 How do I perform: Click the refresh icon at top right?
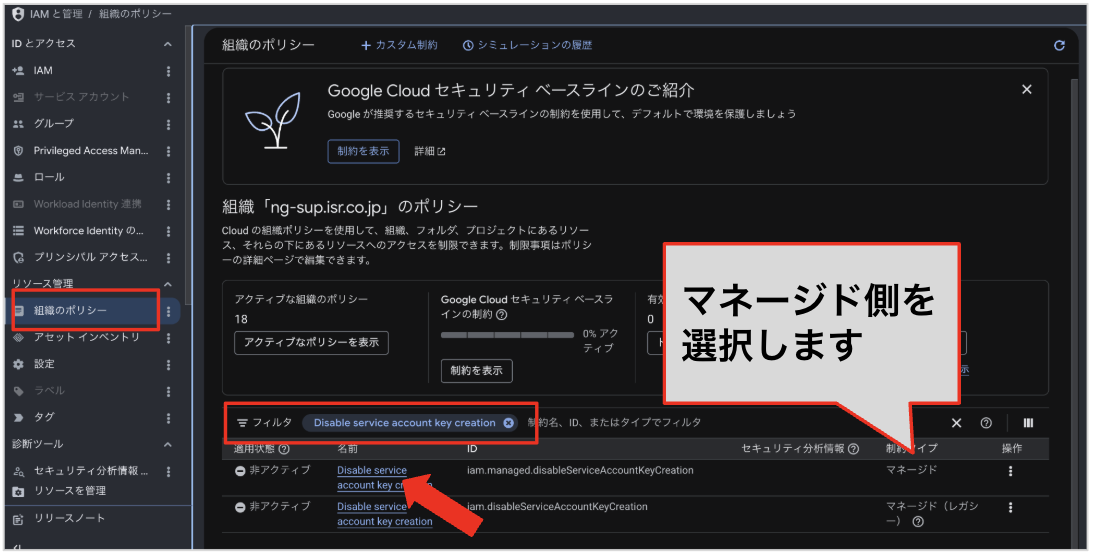pos(1059,45)
